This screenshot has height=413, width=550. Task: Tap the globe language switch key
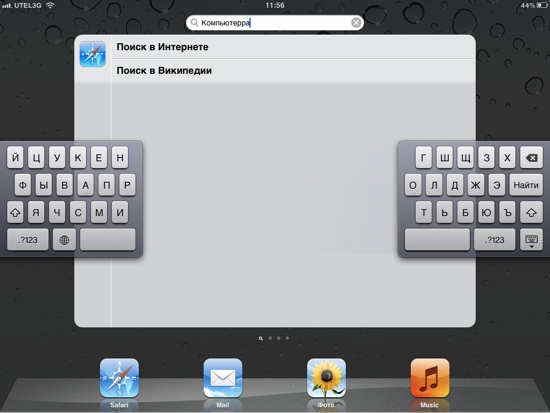pyautogui.click(x=64, y=240)
